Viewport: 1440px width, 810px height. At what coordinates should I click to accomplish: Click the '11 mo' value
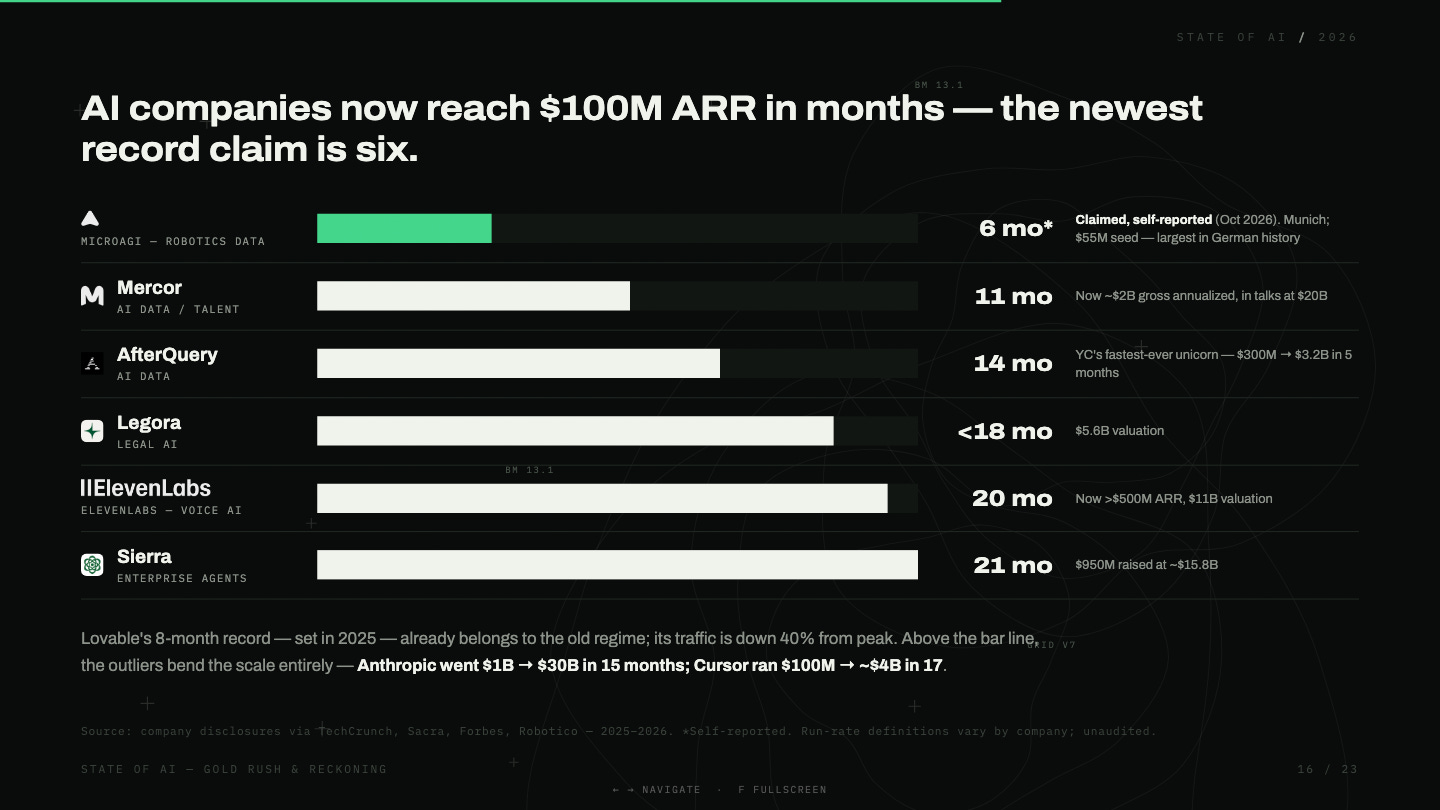[x=1013, y=296]
